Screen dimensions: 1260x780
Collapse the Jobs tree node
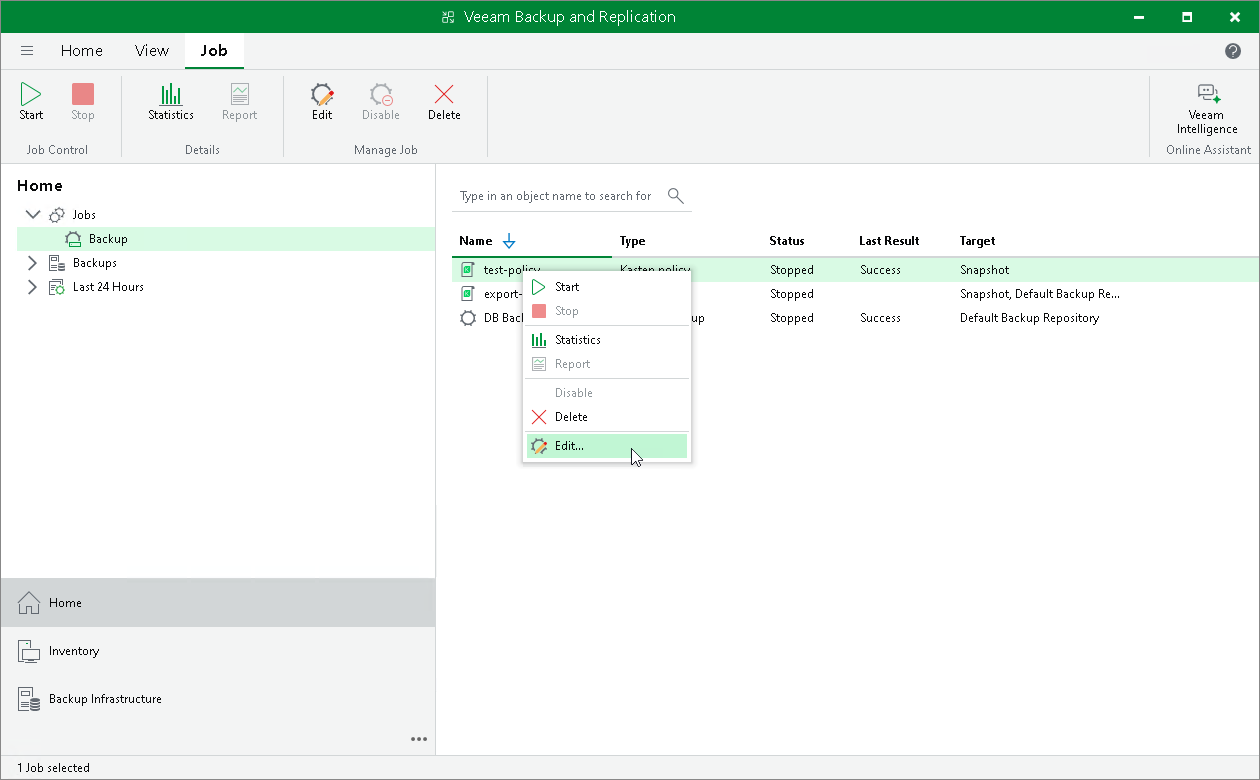[33, 215]
